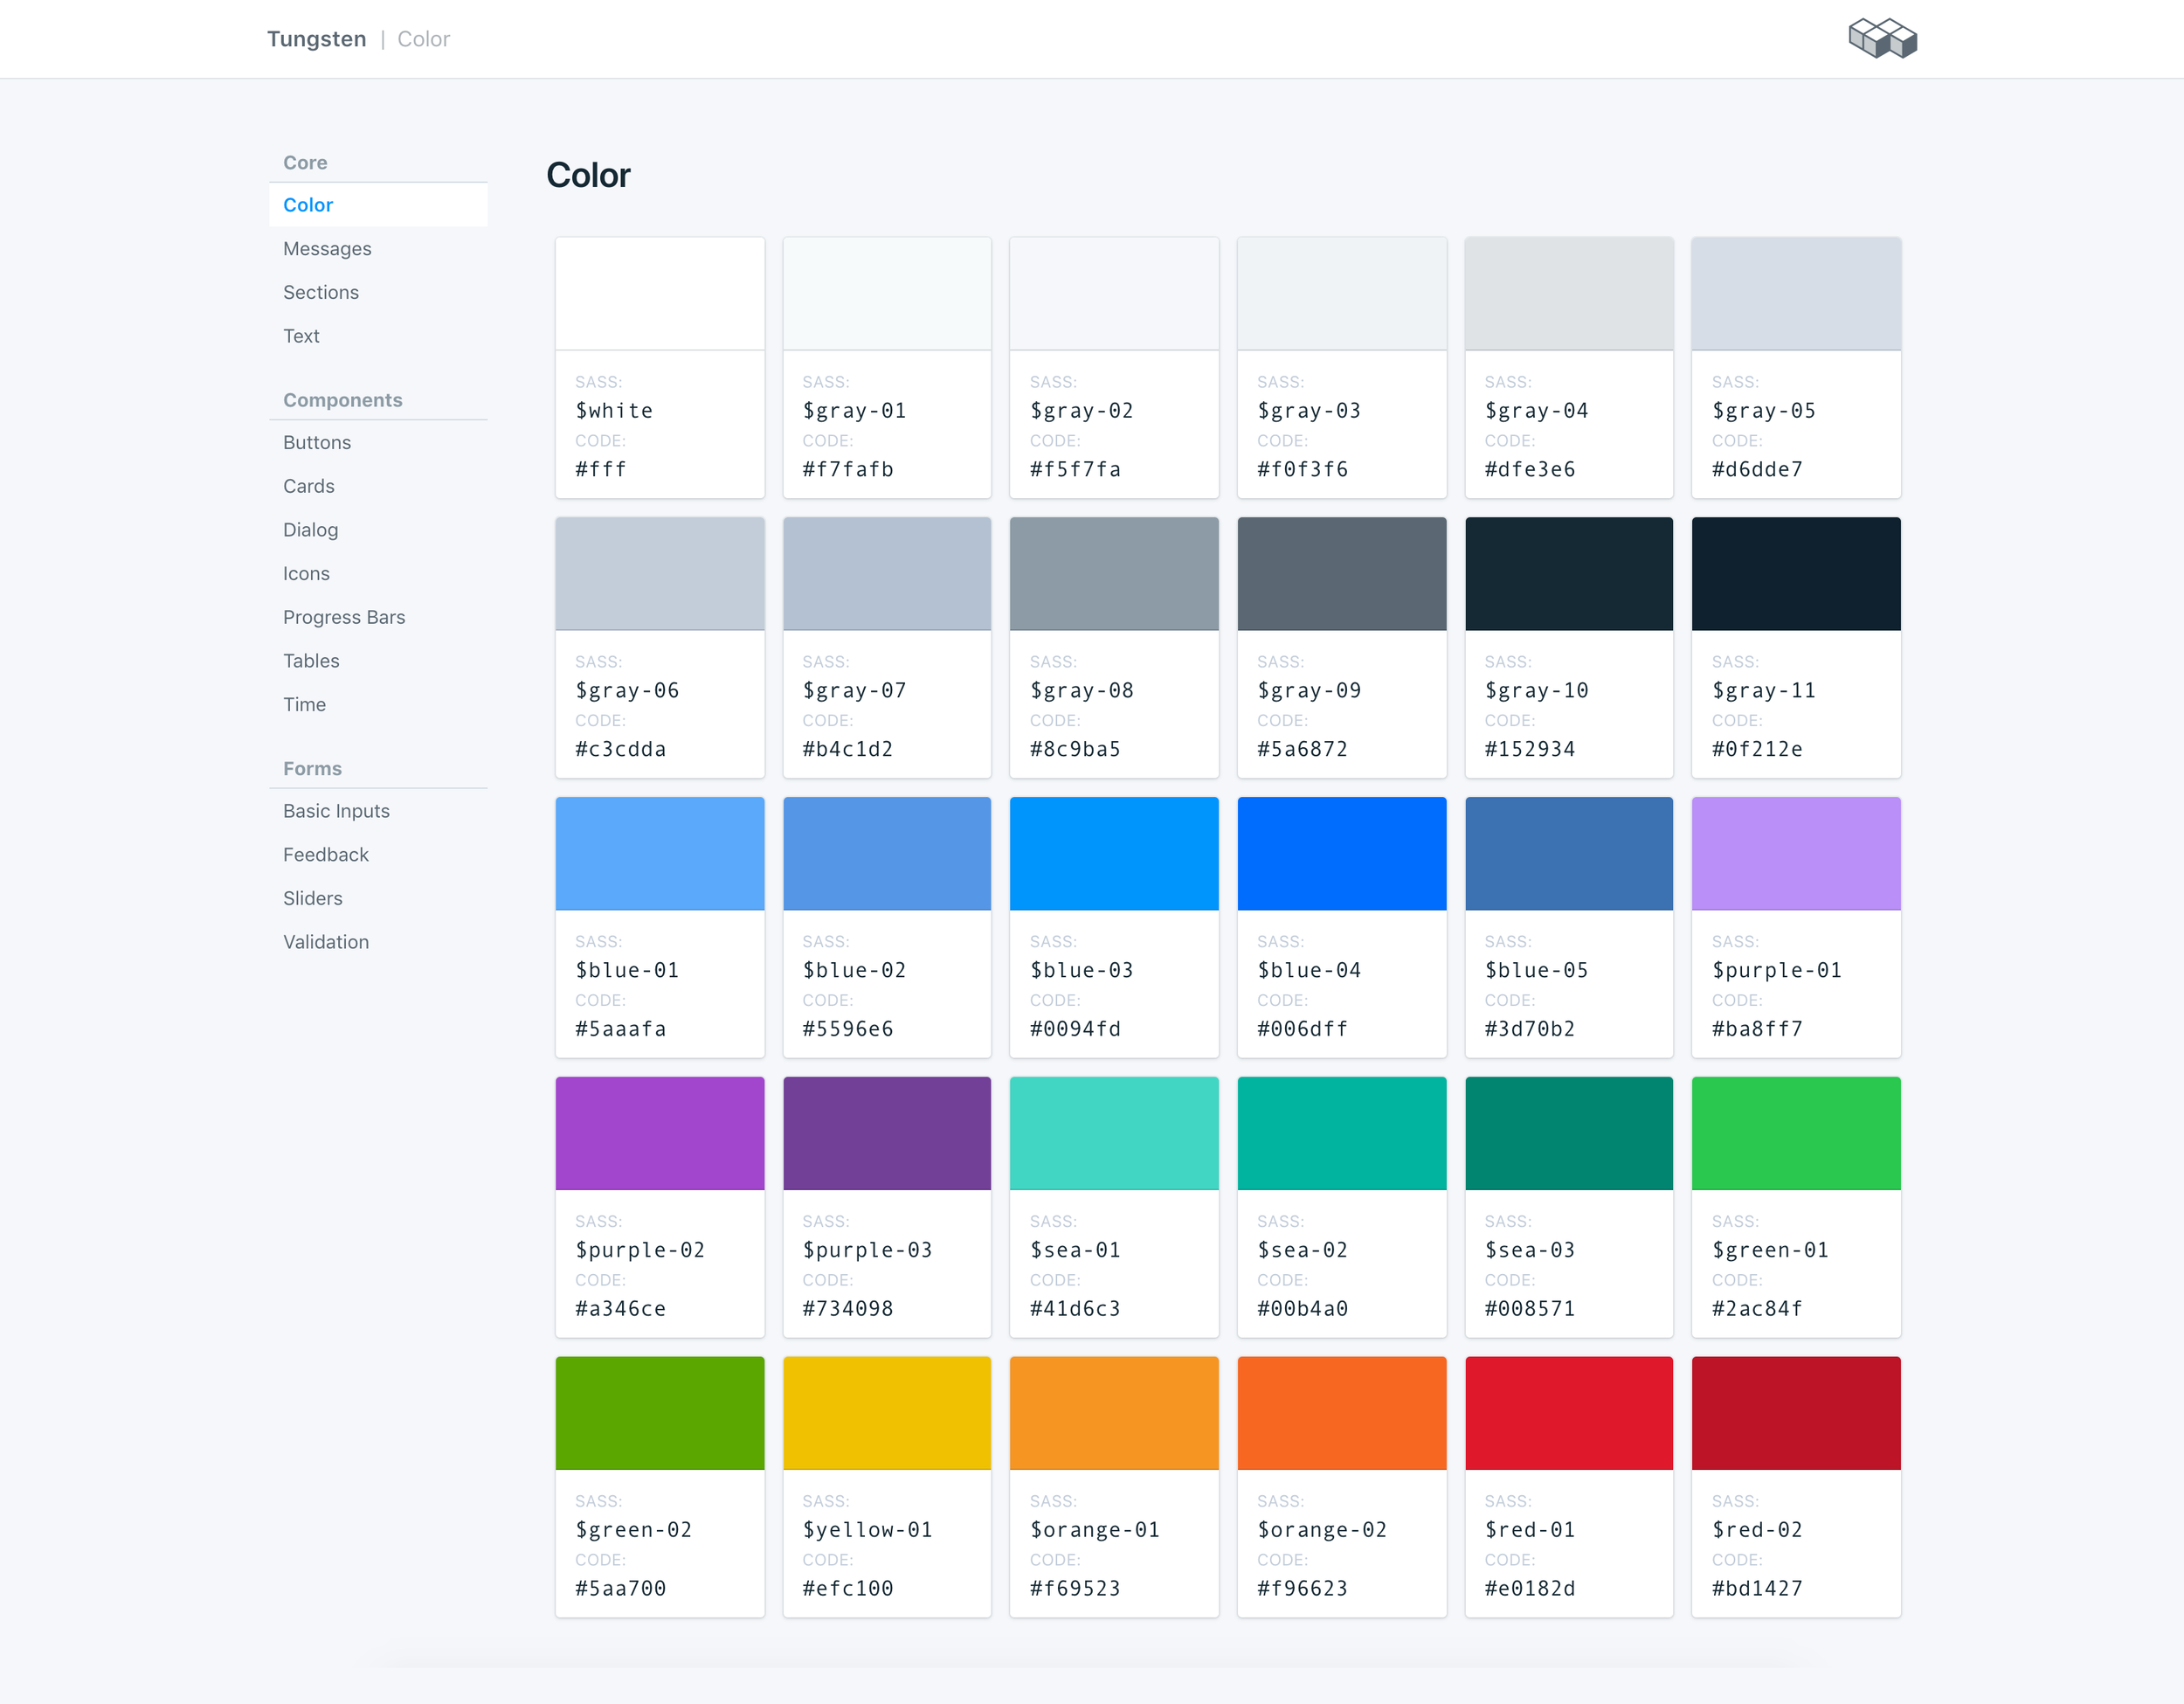Click the $green-02 swatch
This screenshot has height=1704, width=2184.
tap(660, 1413)
